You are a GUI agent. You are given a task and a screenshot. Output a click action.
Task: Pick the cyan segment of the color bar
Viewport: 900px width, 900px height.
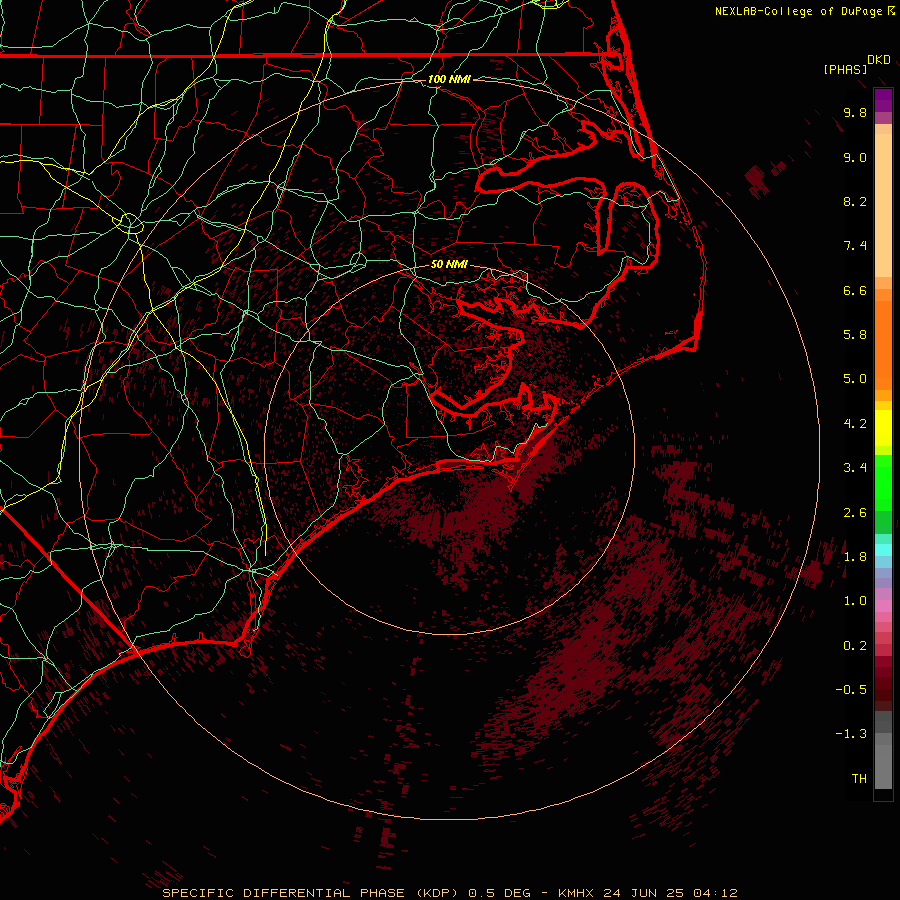pos(883,550)
